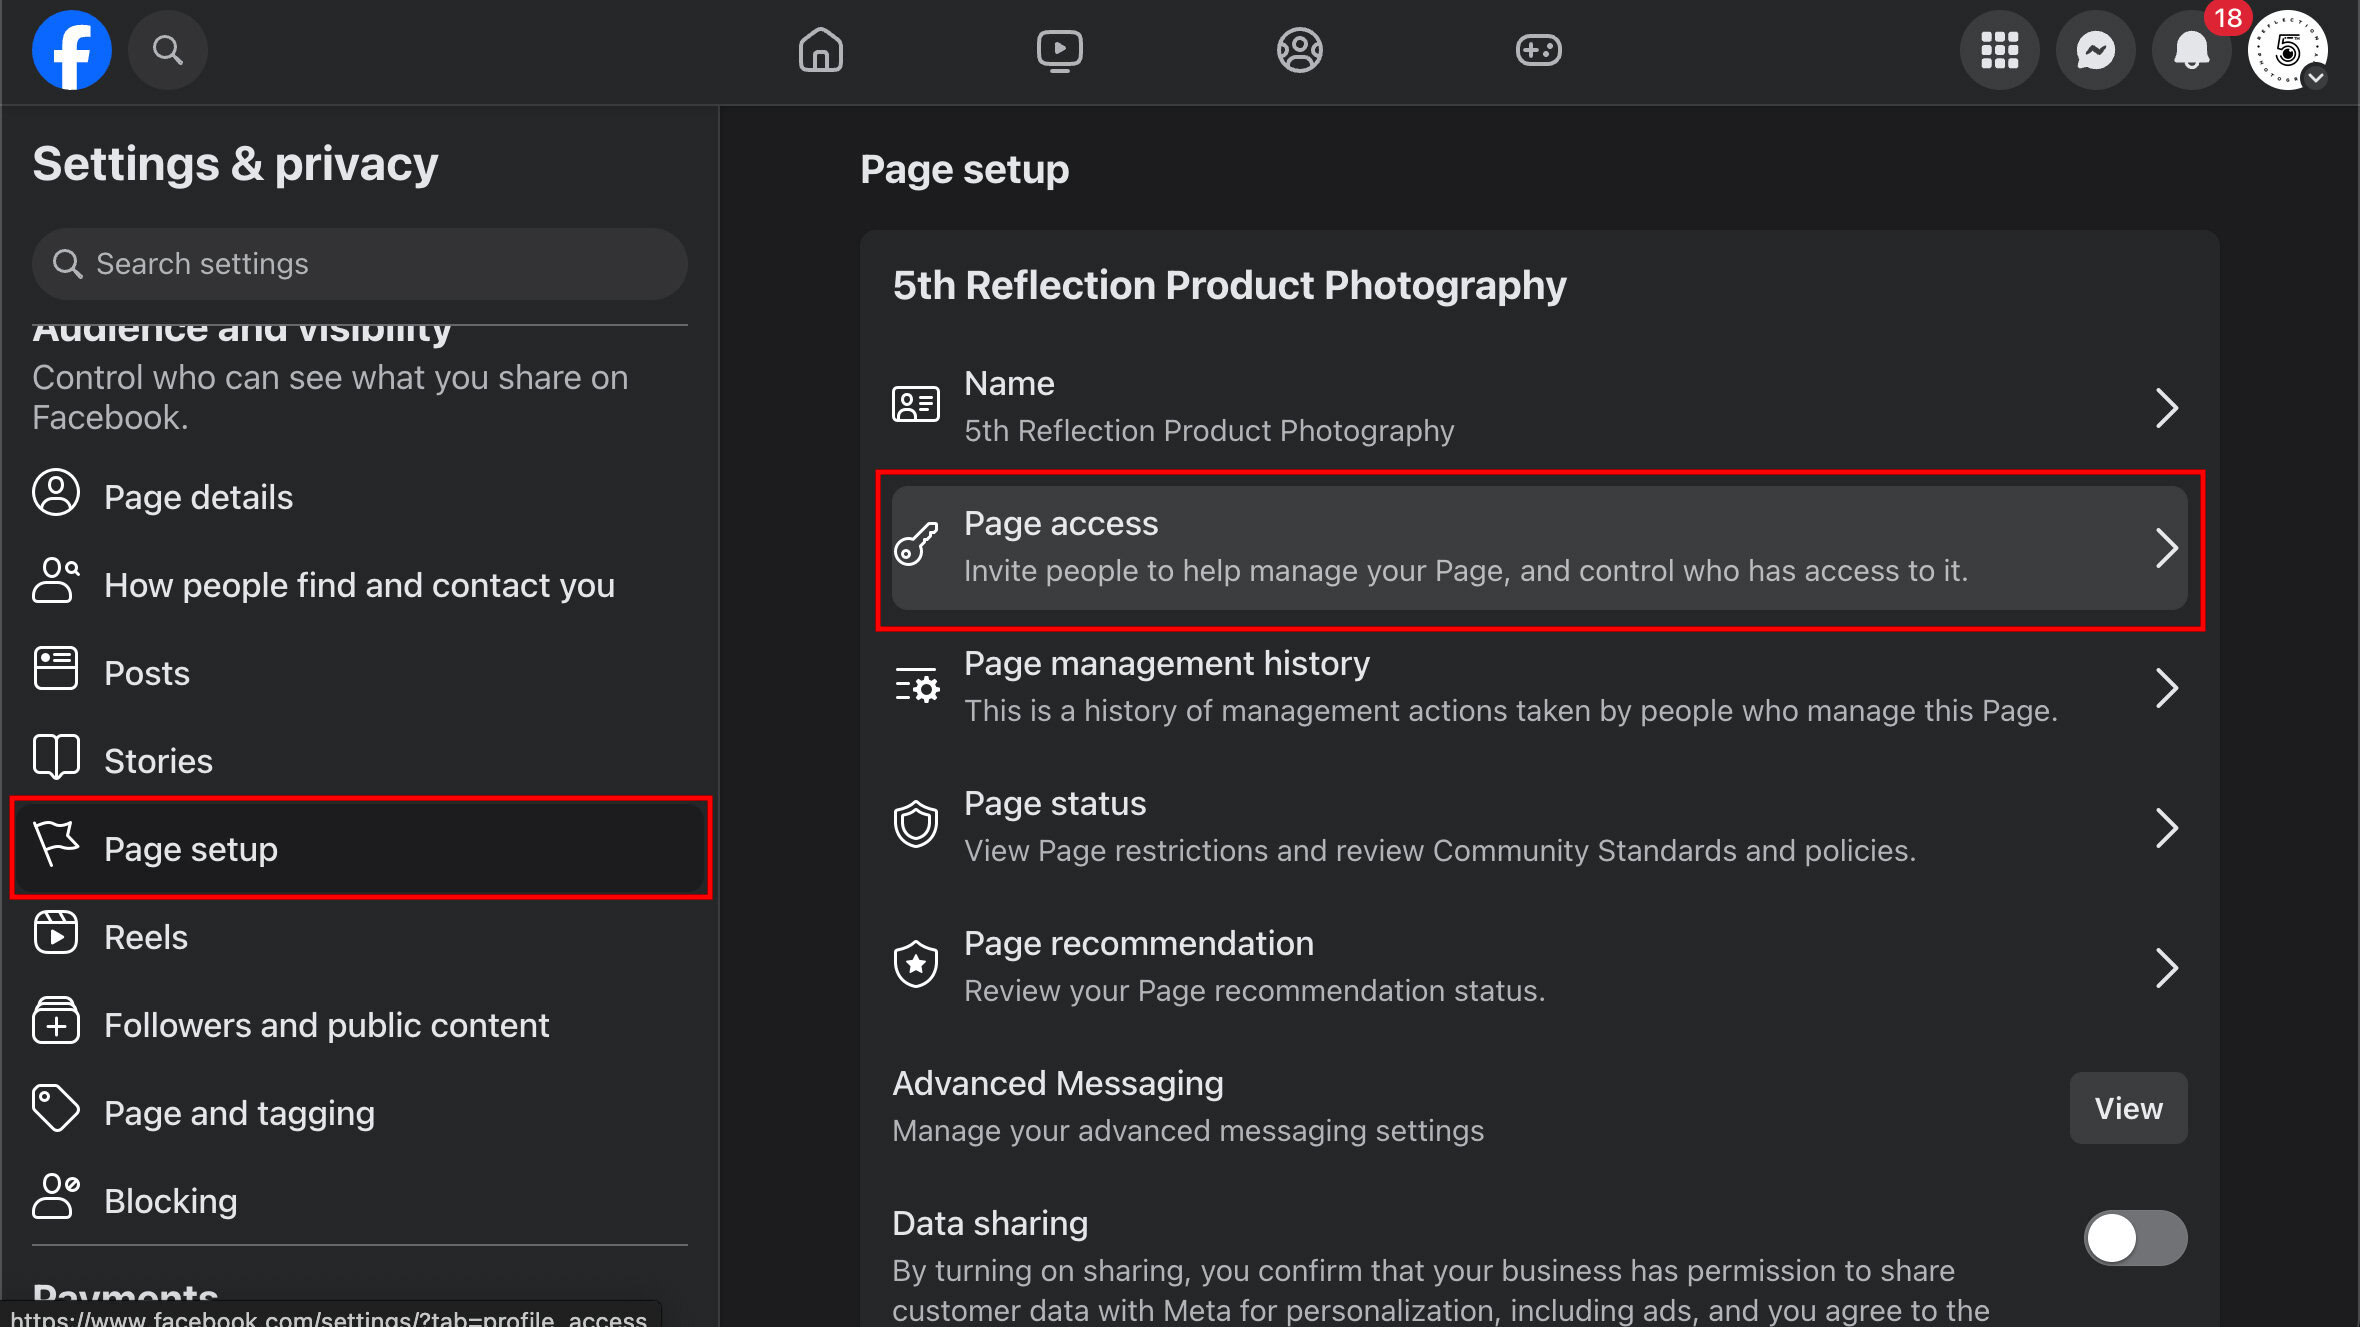Toggle the Data sharing switch

(x=2135, y=1238)
